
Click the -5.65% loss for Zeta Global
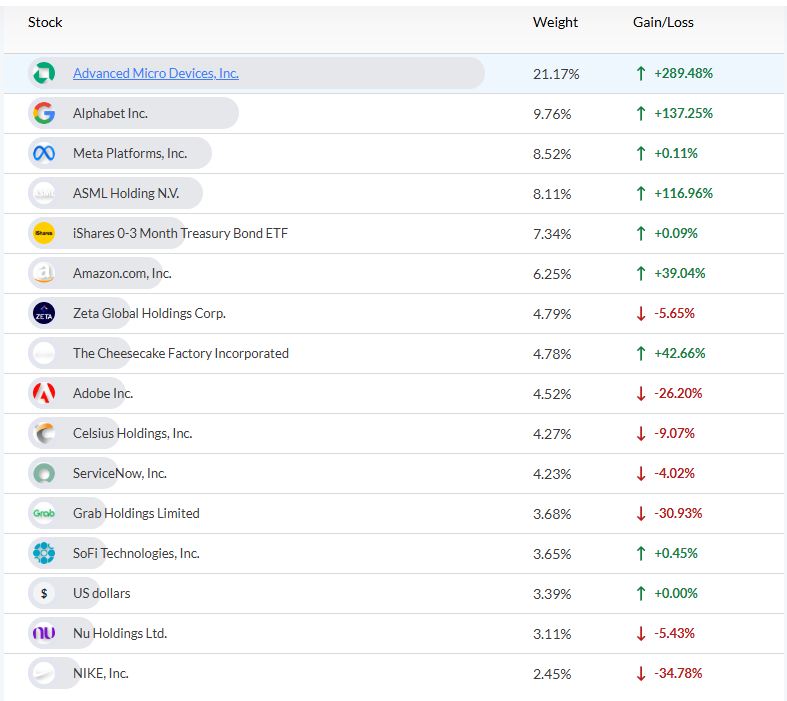click(675, 314)
